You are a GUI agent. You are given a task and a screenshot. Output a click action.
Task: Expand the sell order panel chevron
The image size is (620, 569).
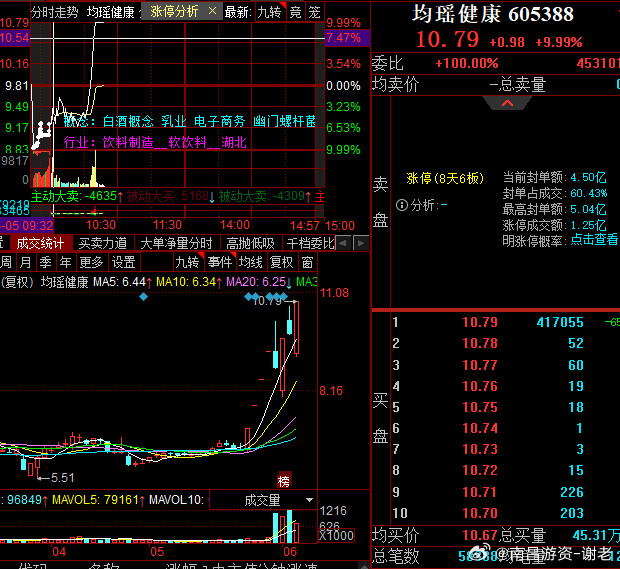click(x=507, y=103)
